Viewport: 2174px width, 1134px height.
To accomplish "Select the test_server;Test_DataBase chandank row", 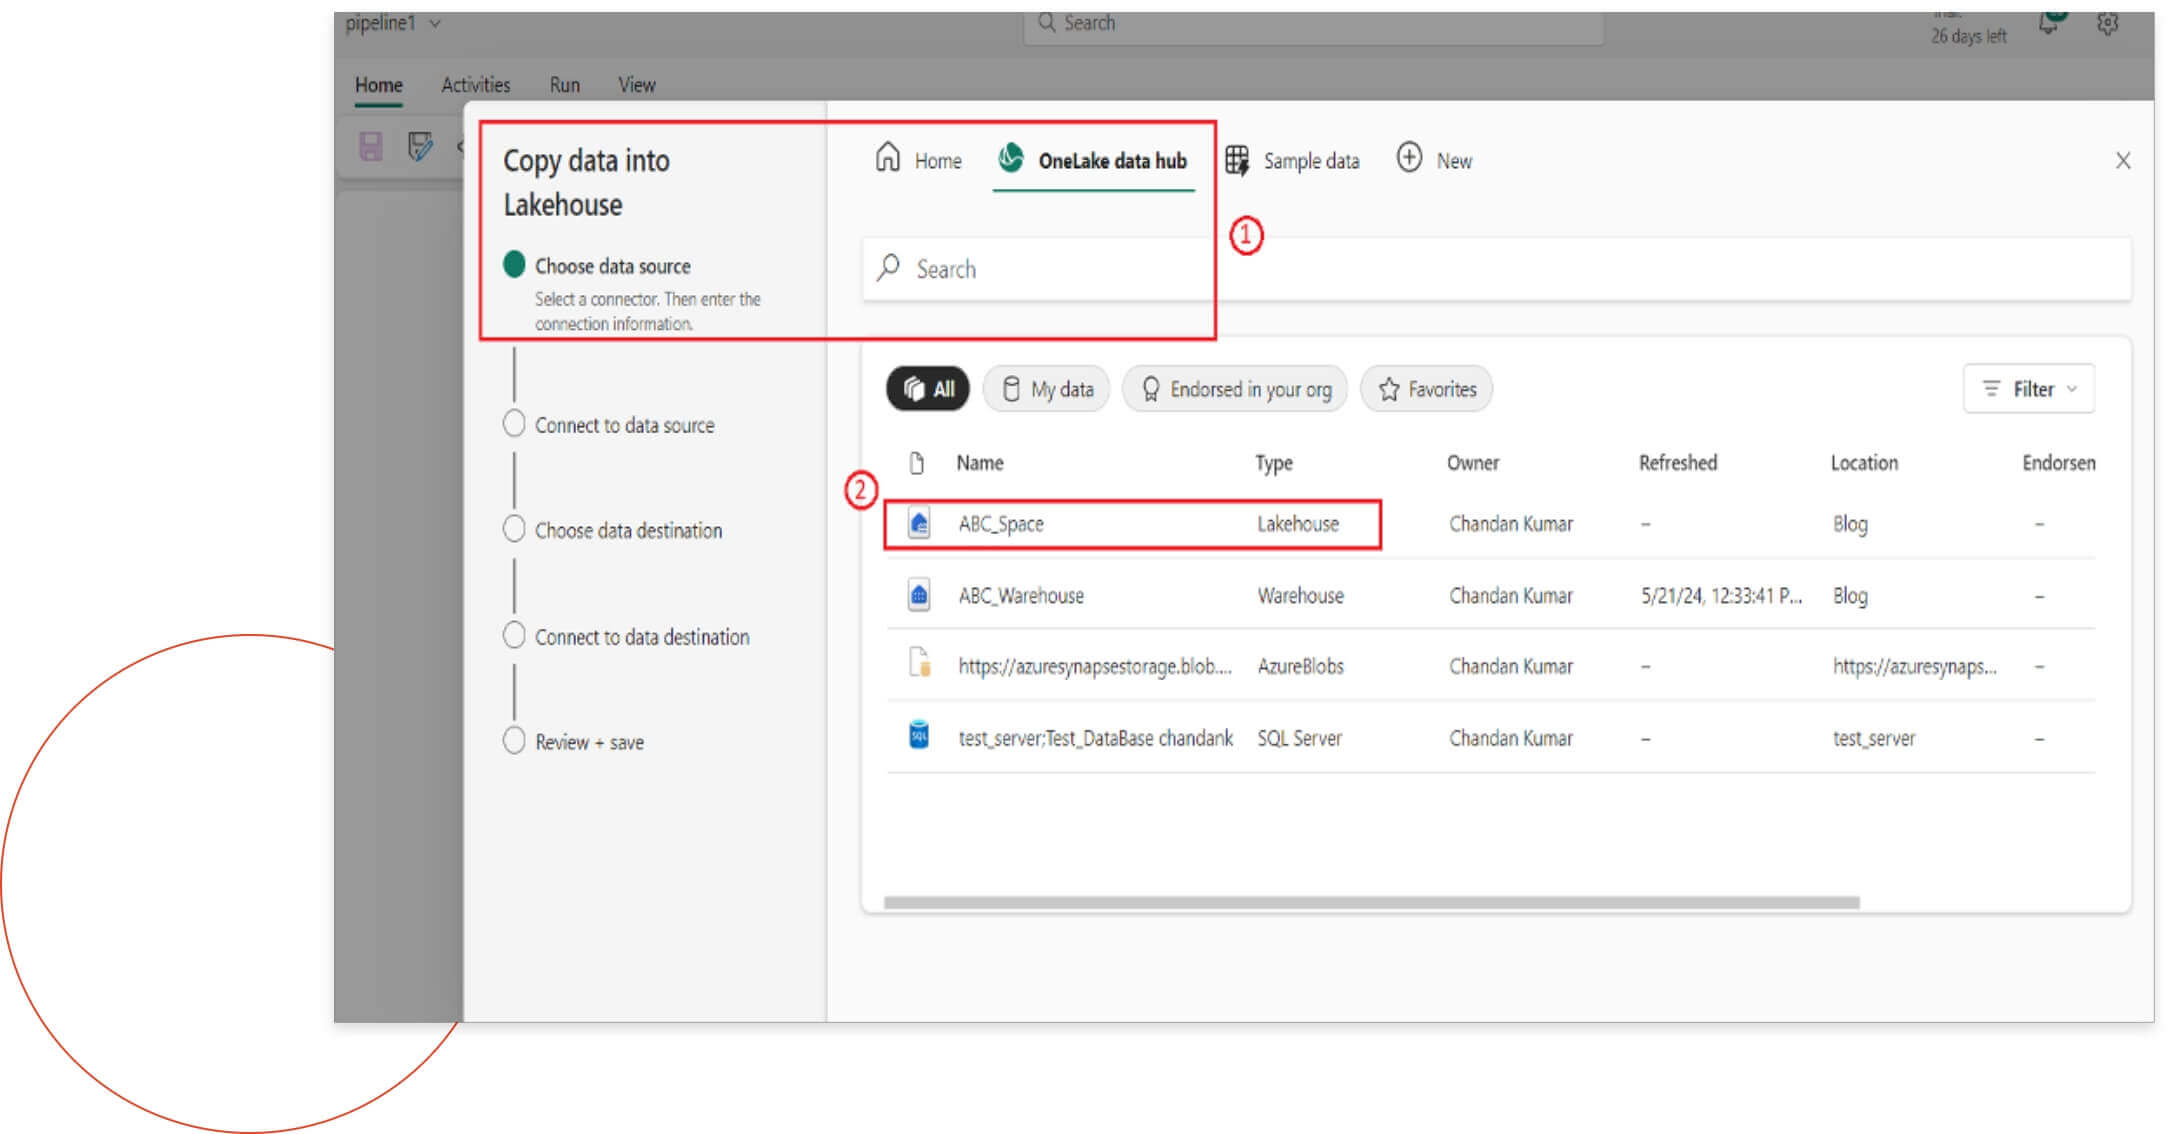I will pos(1096,738).
